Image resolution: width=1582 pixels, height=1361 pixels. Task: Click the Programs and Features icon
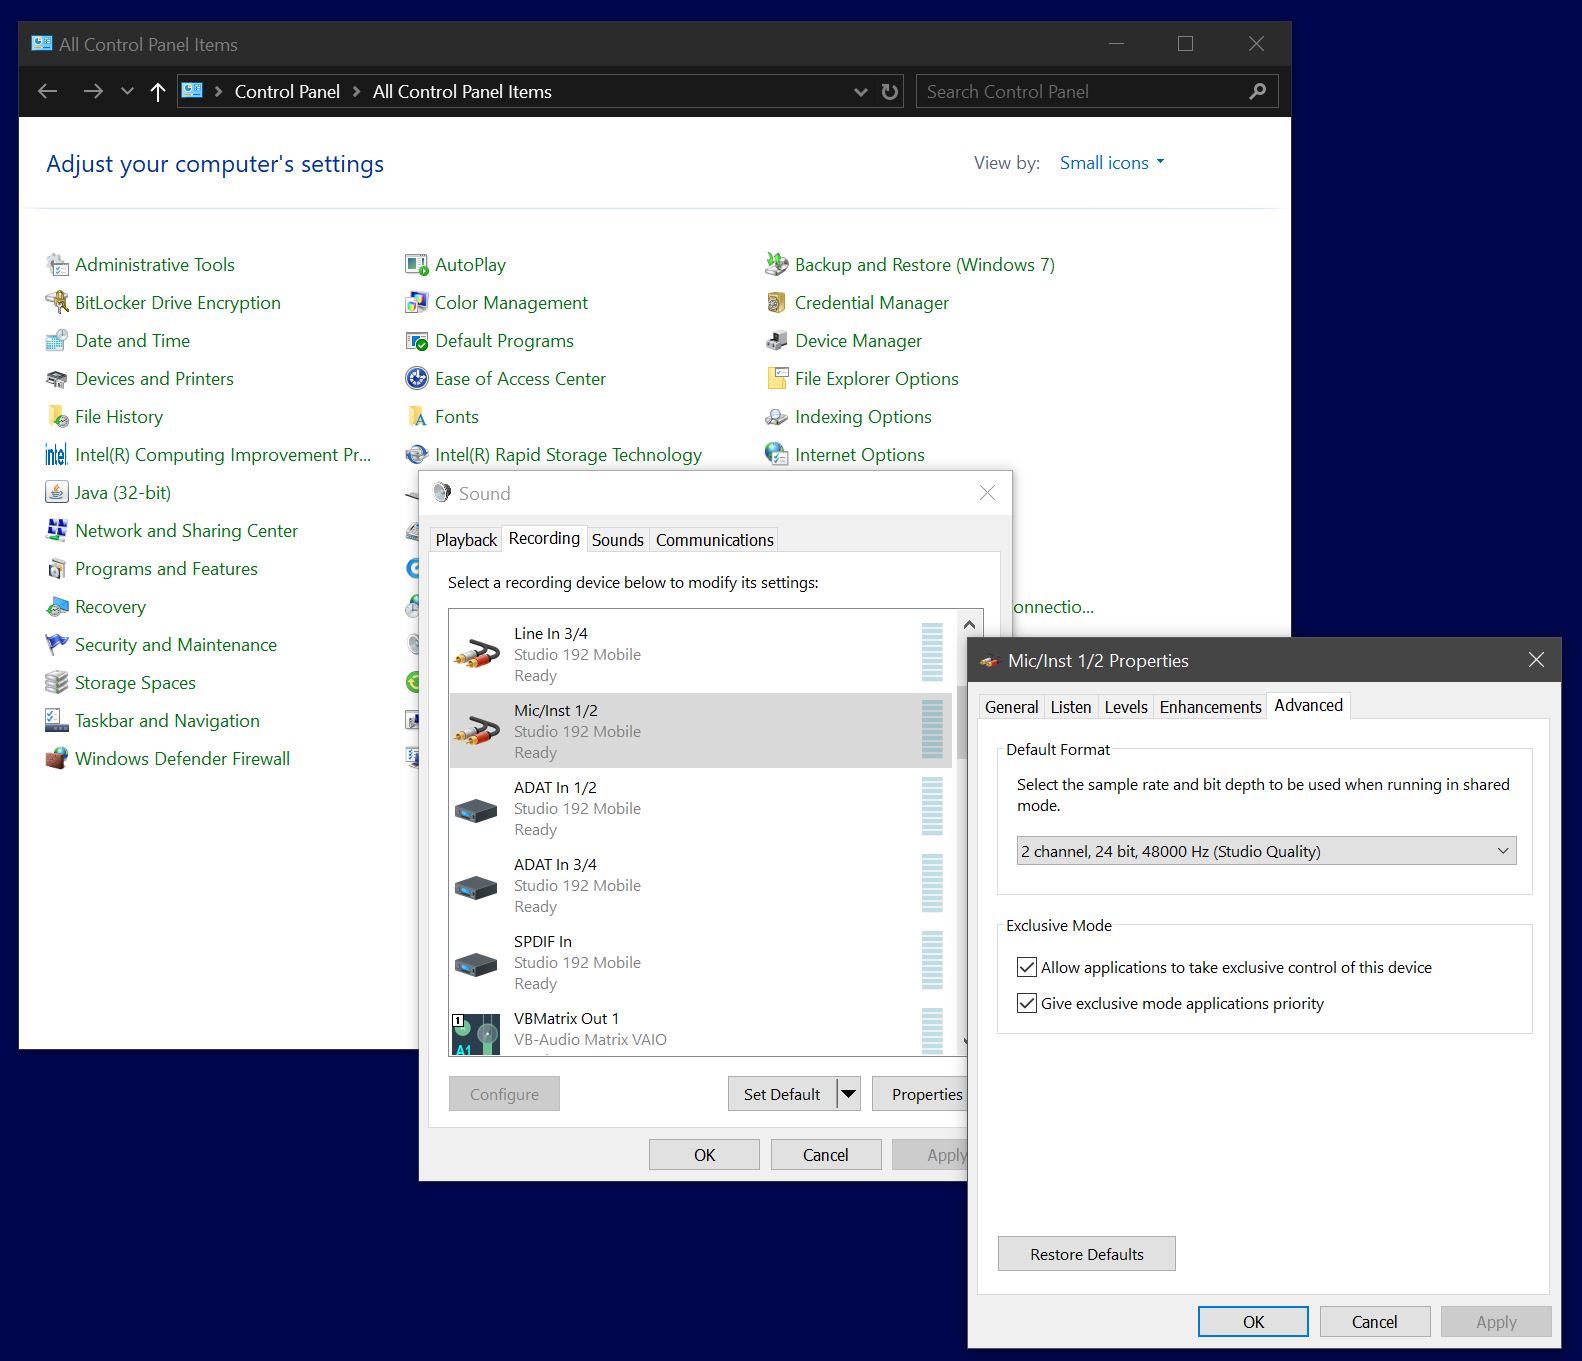(x=57, y=569)
